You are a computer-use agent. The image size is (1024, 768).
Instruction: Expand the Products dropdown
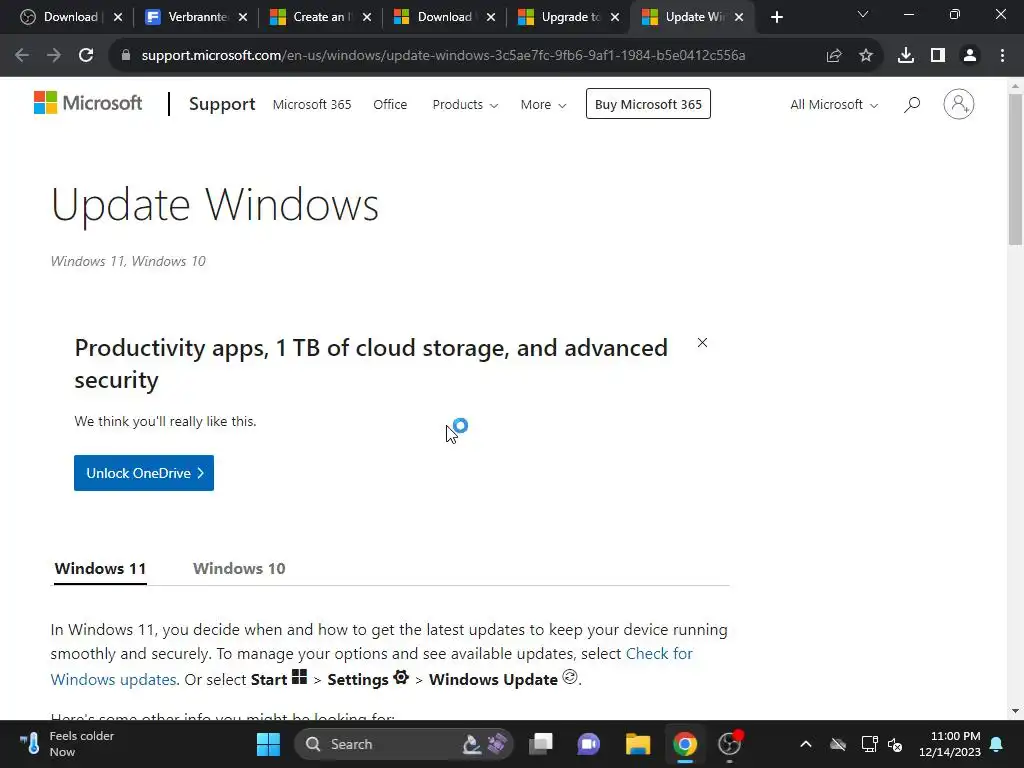click(x=465, y=104)
